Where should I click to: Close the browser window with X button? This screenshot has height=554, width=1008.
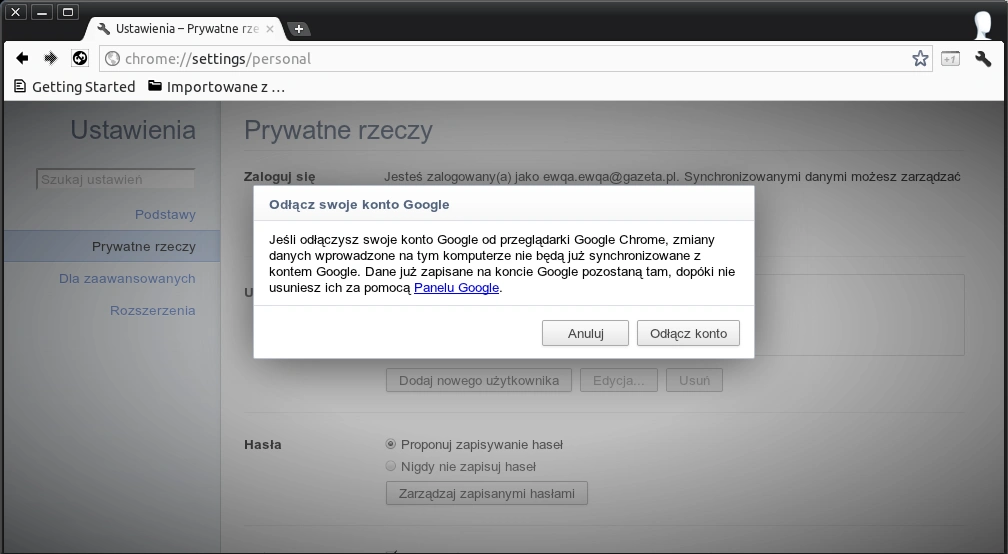(x=15, y=12)
